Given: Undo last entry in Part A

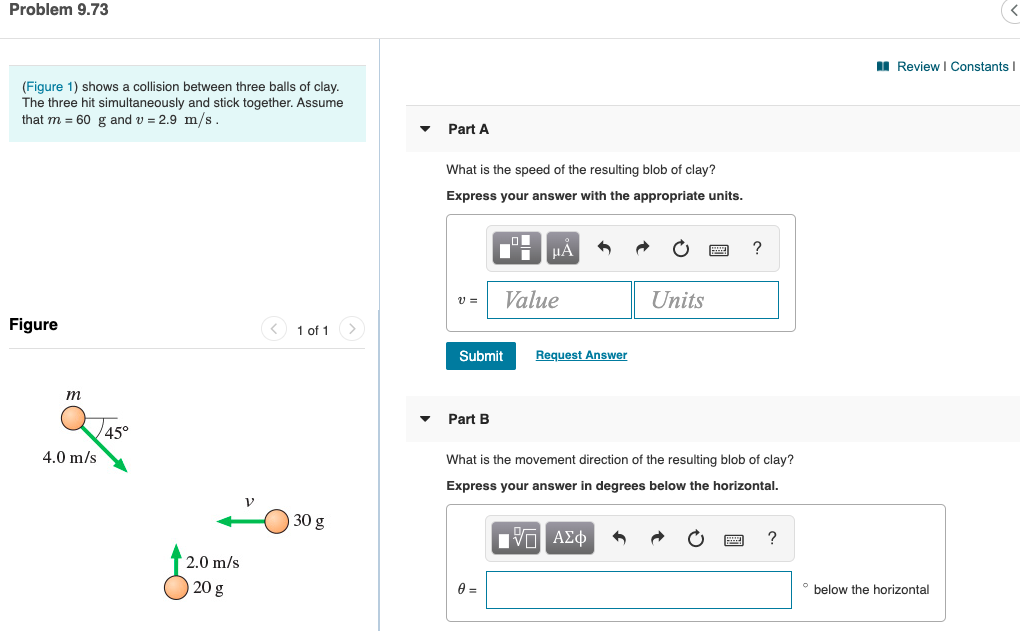Looking at the screenshot, I should [604, 248].
